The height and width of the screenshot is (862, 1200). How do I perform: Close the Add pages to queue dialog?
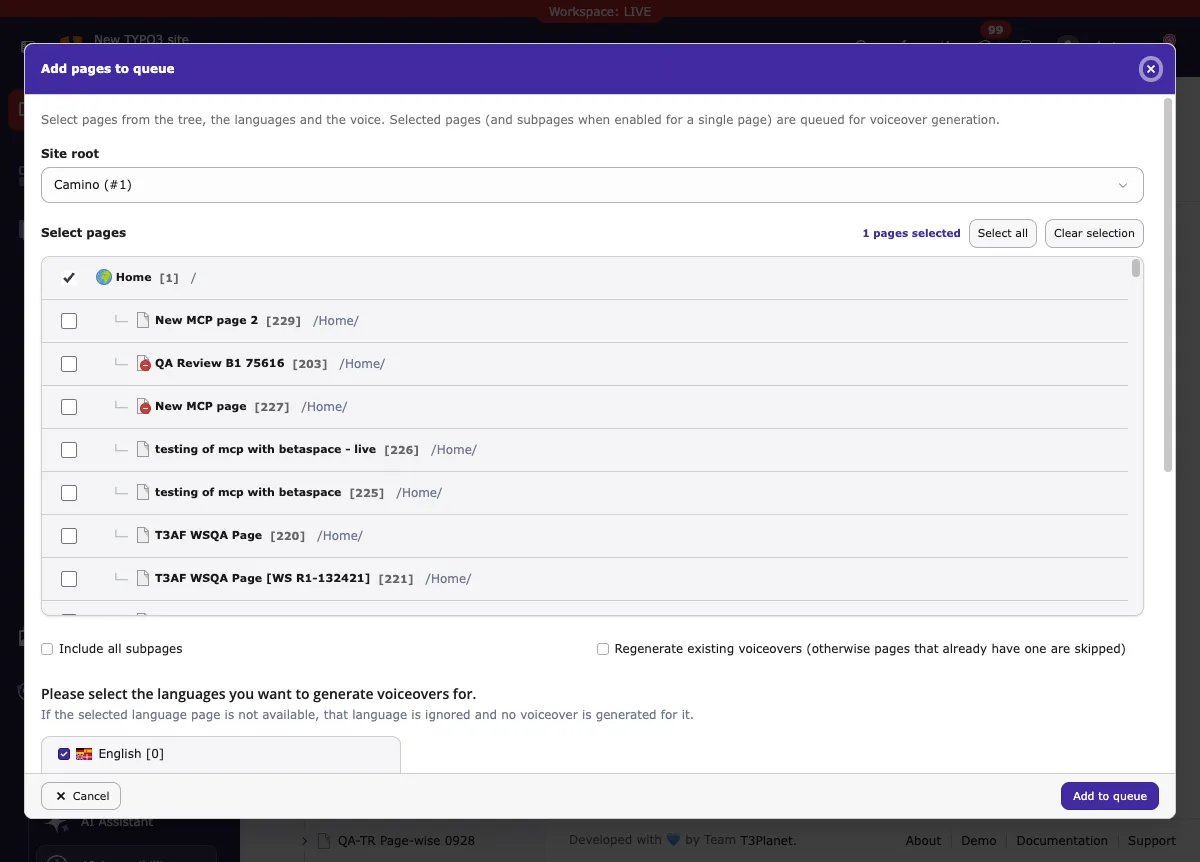(x=1150, y=69)
